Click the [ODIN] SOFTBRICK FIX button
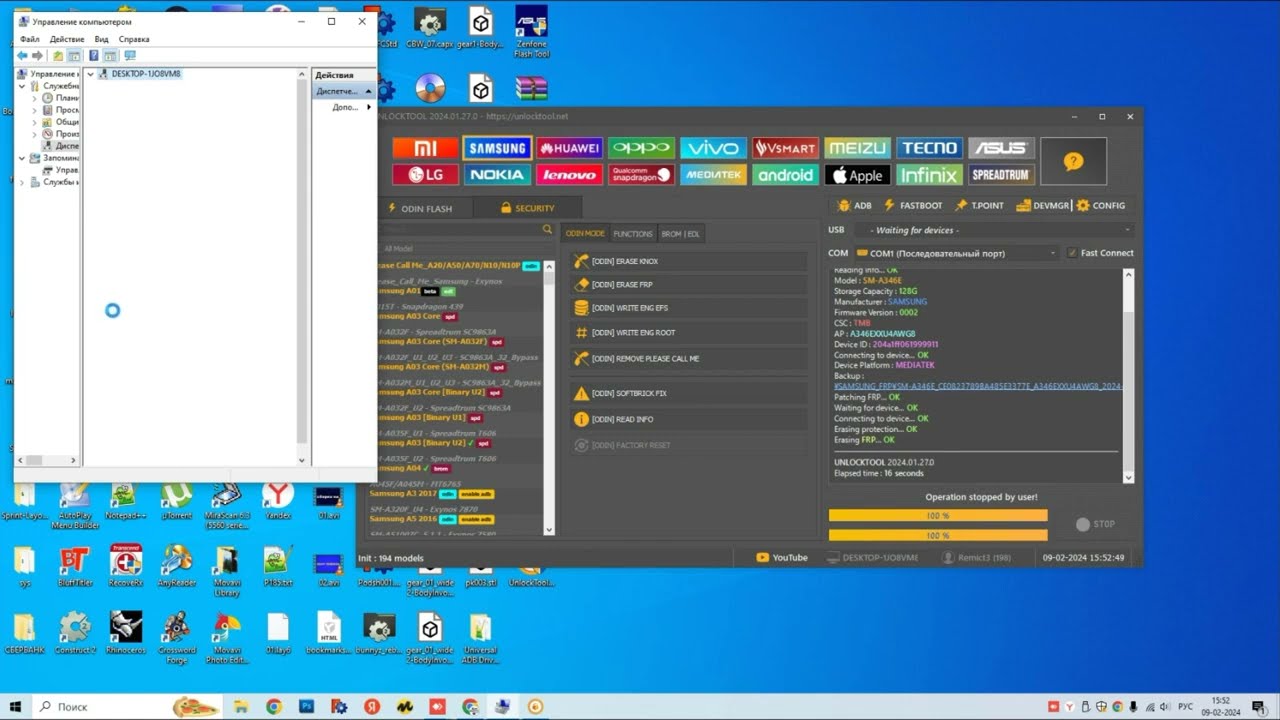Image resolution: width=1280 pixels, height=720 pixels. pyautogui.click(x=688, y=393)
